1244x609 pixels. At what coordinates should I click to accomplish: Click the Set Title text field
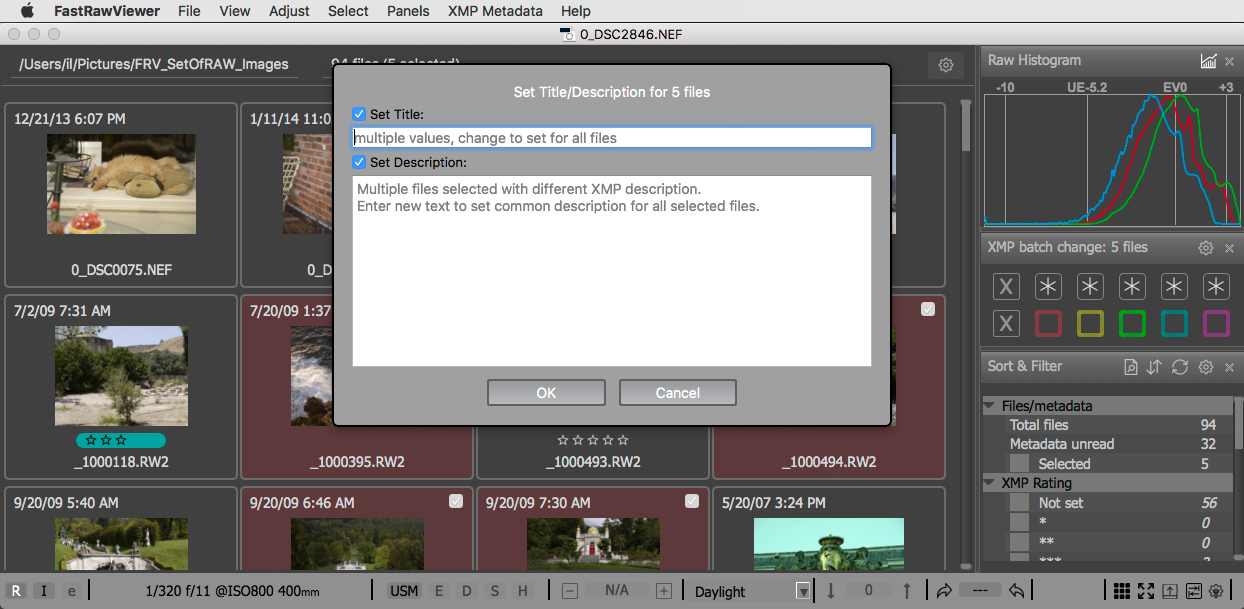(612, 138)
